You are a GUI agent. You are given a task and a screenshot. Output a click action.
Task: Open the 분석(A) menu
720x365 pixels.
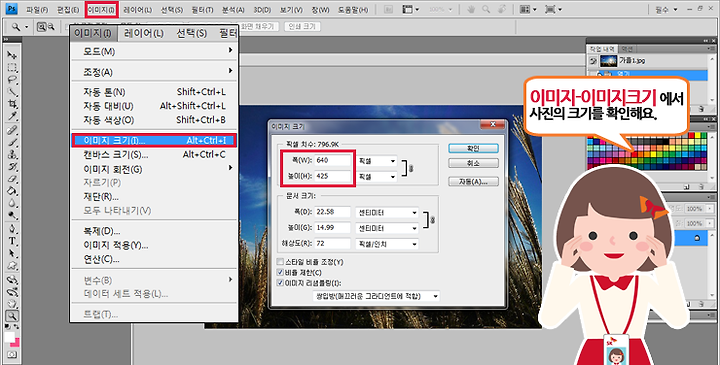point(233,10)
